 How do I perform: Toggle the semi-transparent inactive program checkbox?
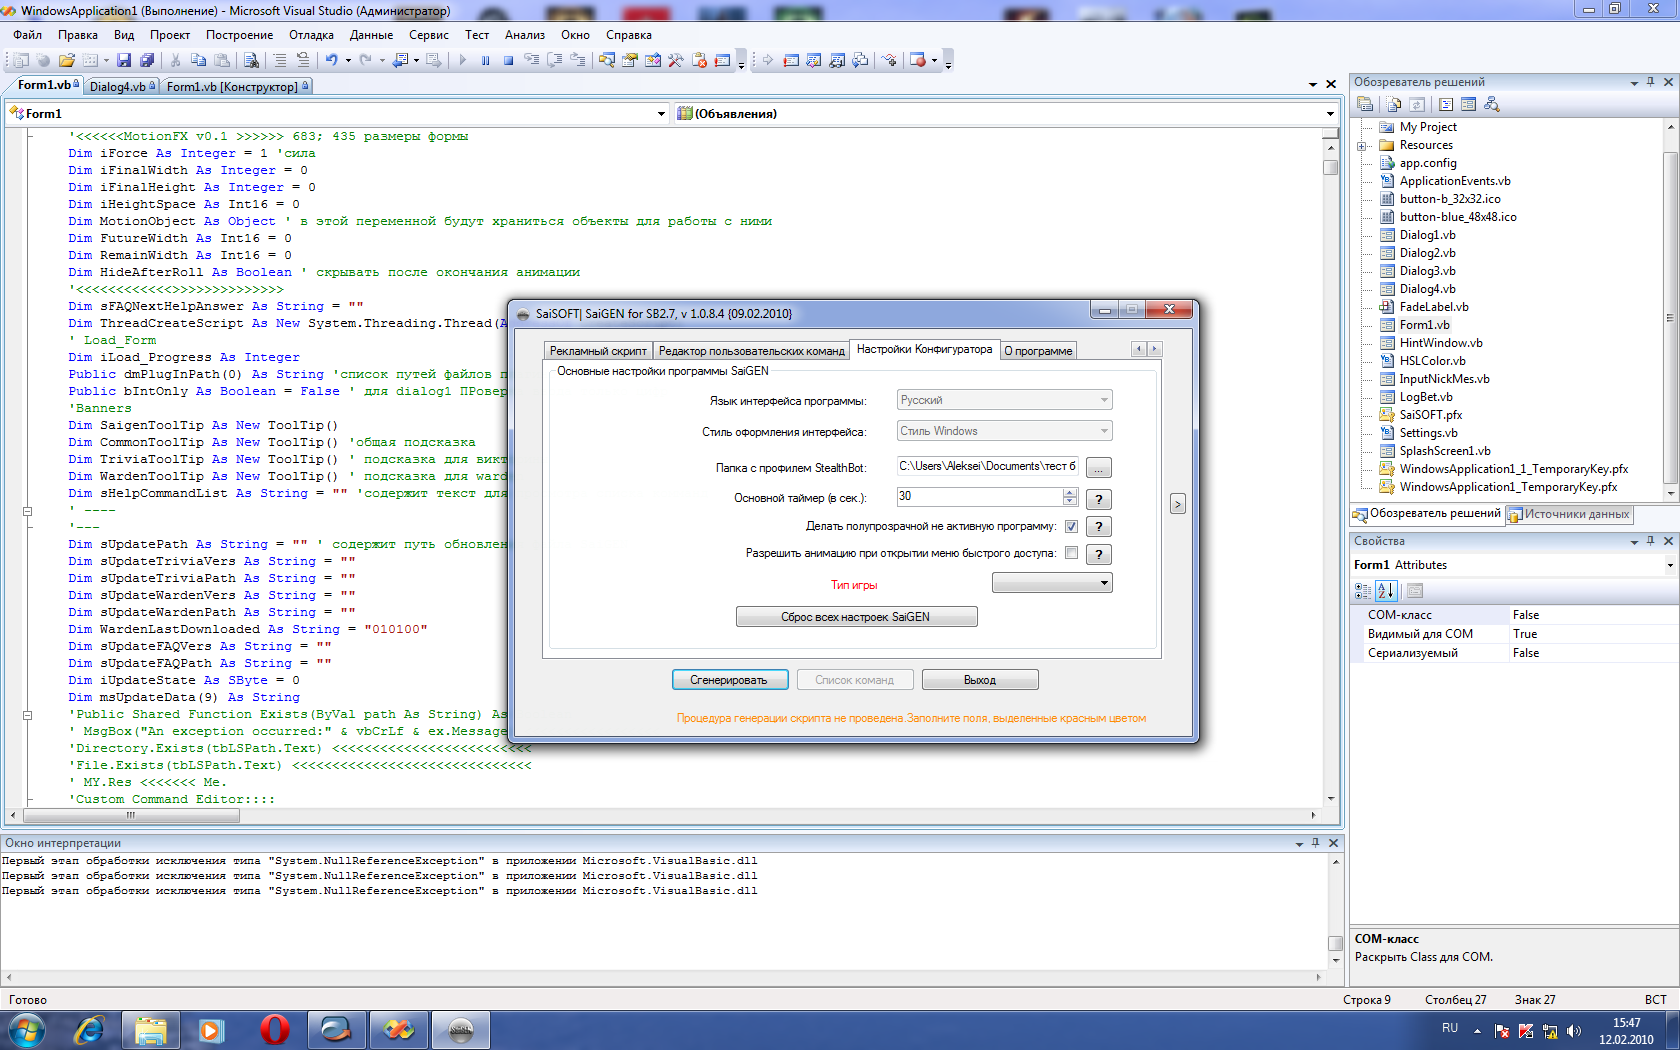pyautogui.click(x=1071, y=526)
